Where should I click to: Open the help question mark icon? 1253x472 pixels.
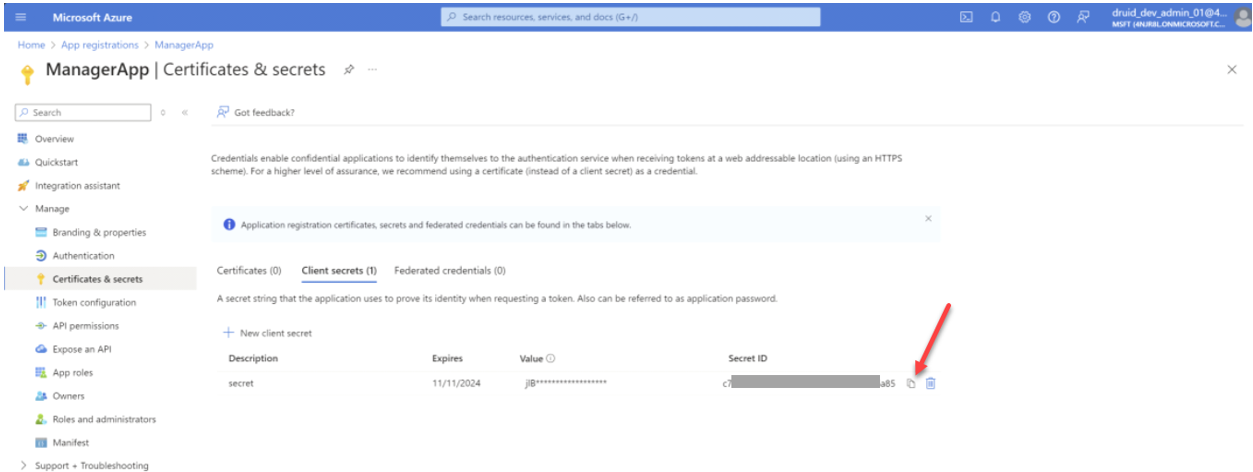pos(1054,17)
